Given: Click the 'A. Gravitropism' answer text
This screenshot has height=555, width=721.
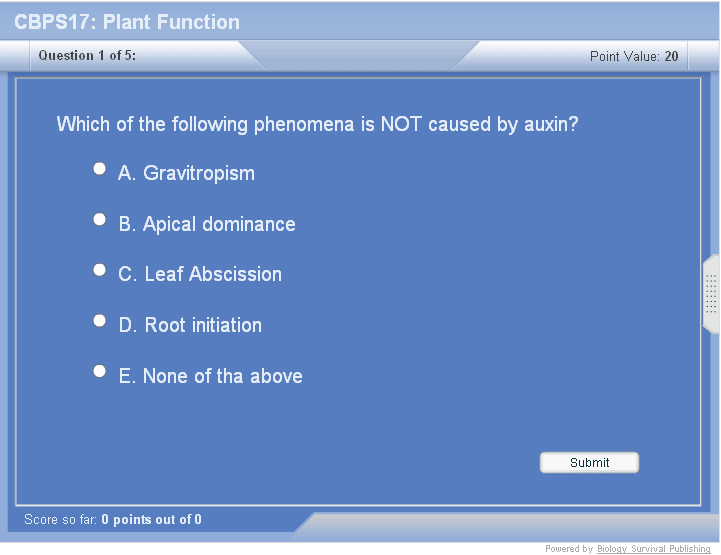Looking at the screenshot, I should click(186, 174).
